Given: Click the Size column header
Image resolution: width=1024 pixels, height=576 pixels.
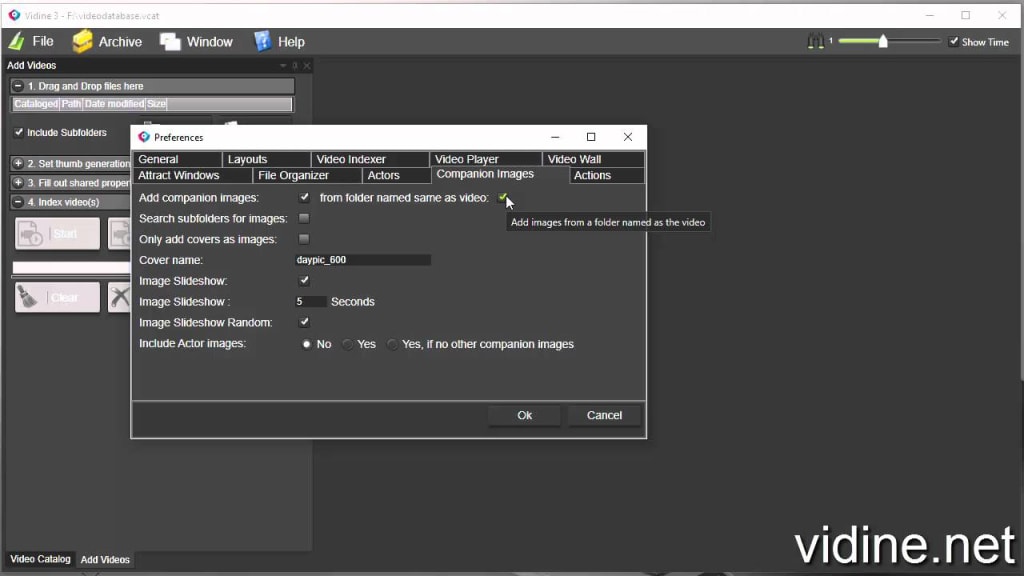Looking at the screenshot, I should (x=156, y=104).
